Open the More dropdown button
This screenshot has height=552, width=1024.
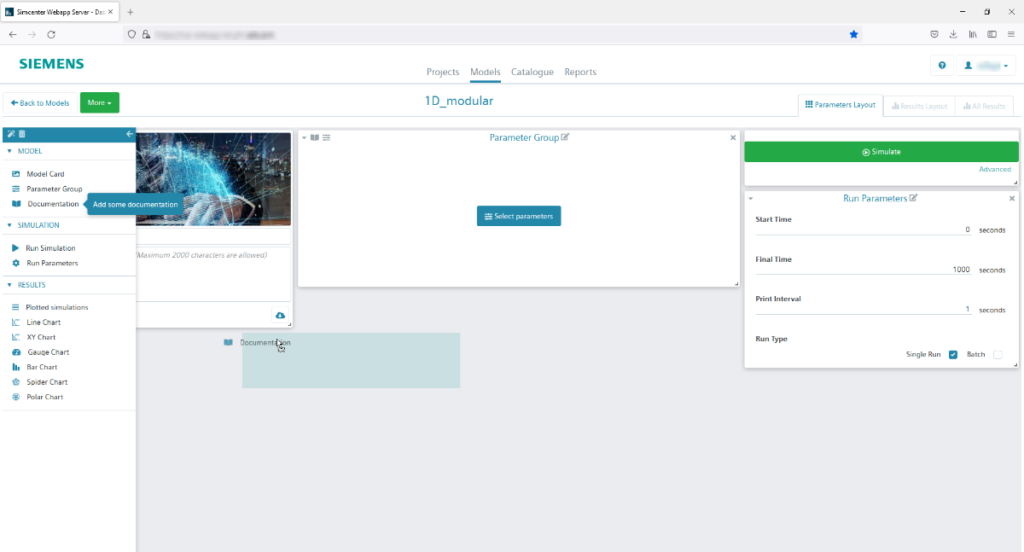coord(99,103)
